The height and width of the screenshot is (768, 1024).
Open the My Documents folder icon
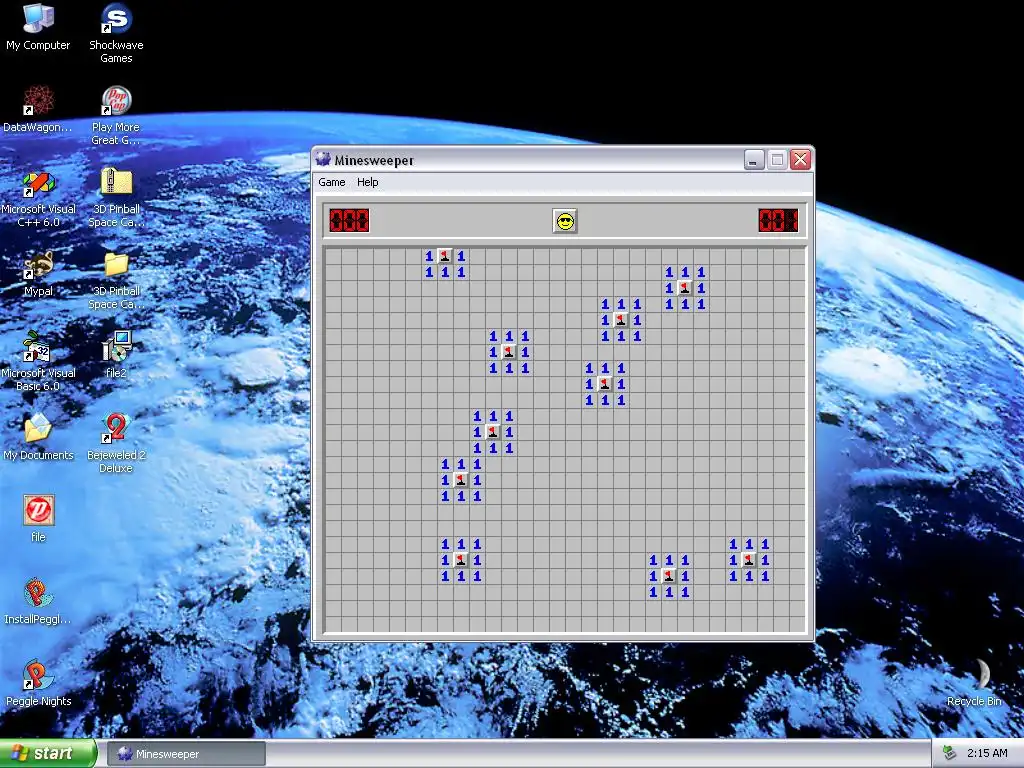tap(38, 428)
